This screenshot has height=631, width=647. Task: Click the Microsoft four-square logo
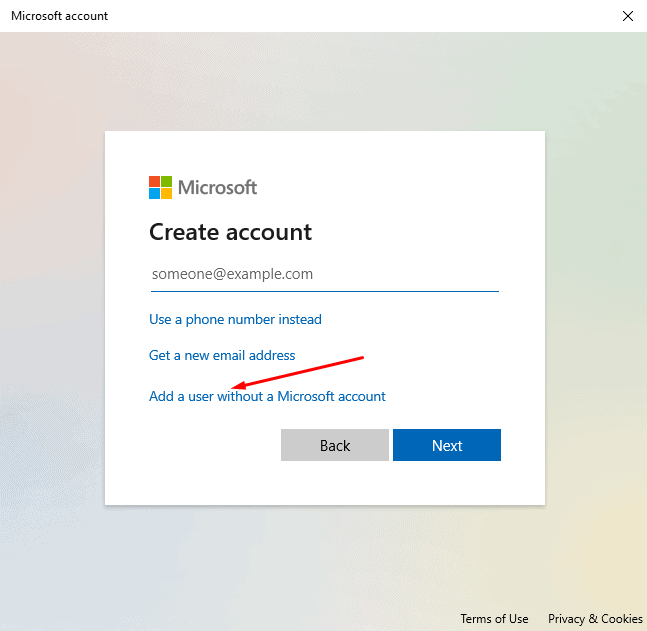pyautogui.click(x=161, y=187)
